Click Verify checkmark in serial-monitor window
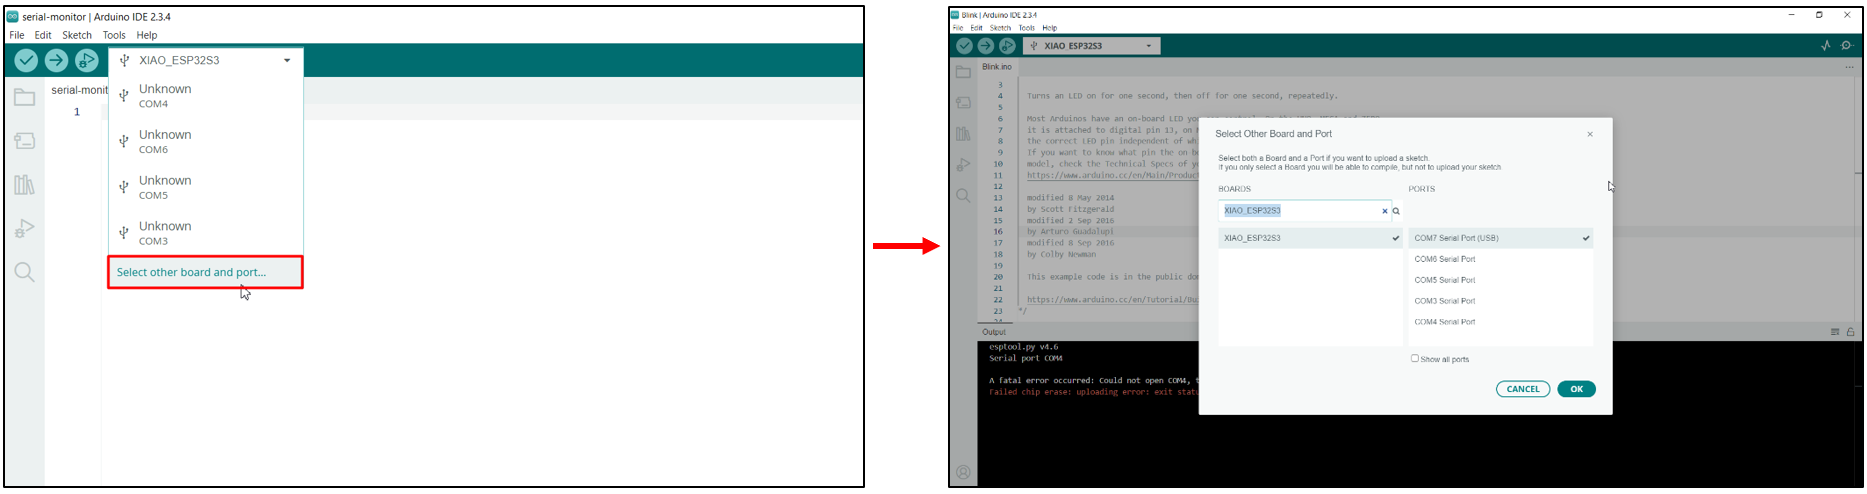Screen dimensions: 1867x494 tap(26, 61)
